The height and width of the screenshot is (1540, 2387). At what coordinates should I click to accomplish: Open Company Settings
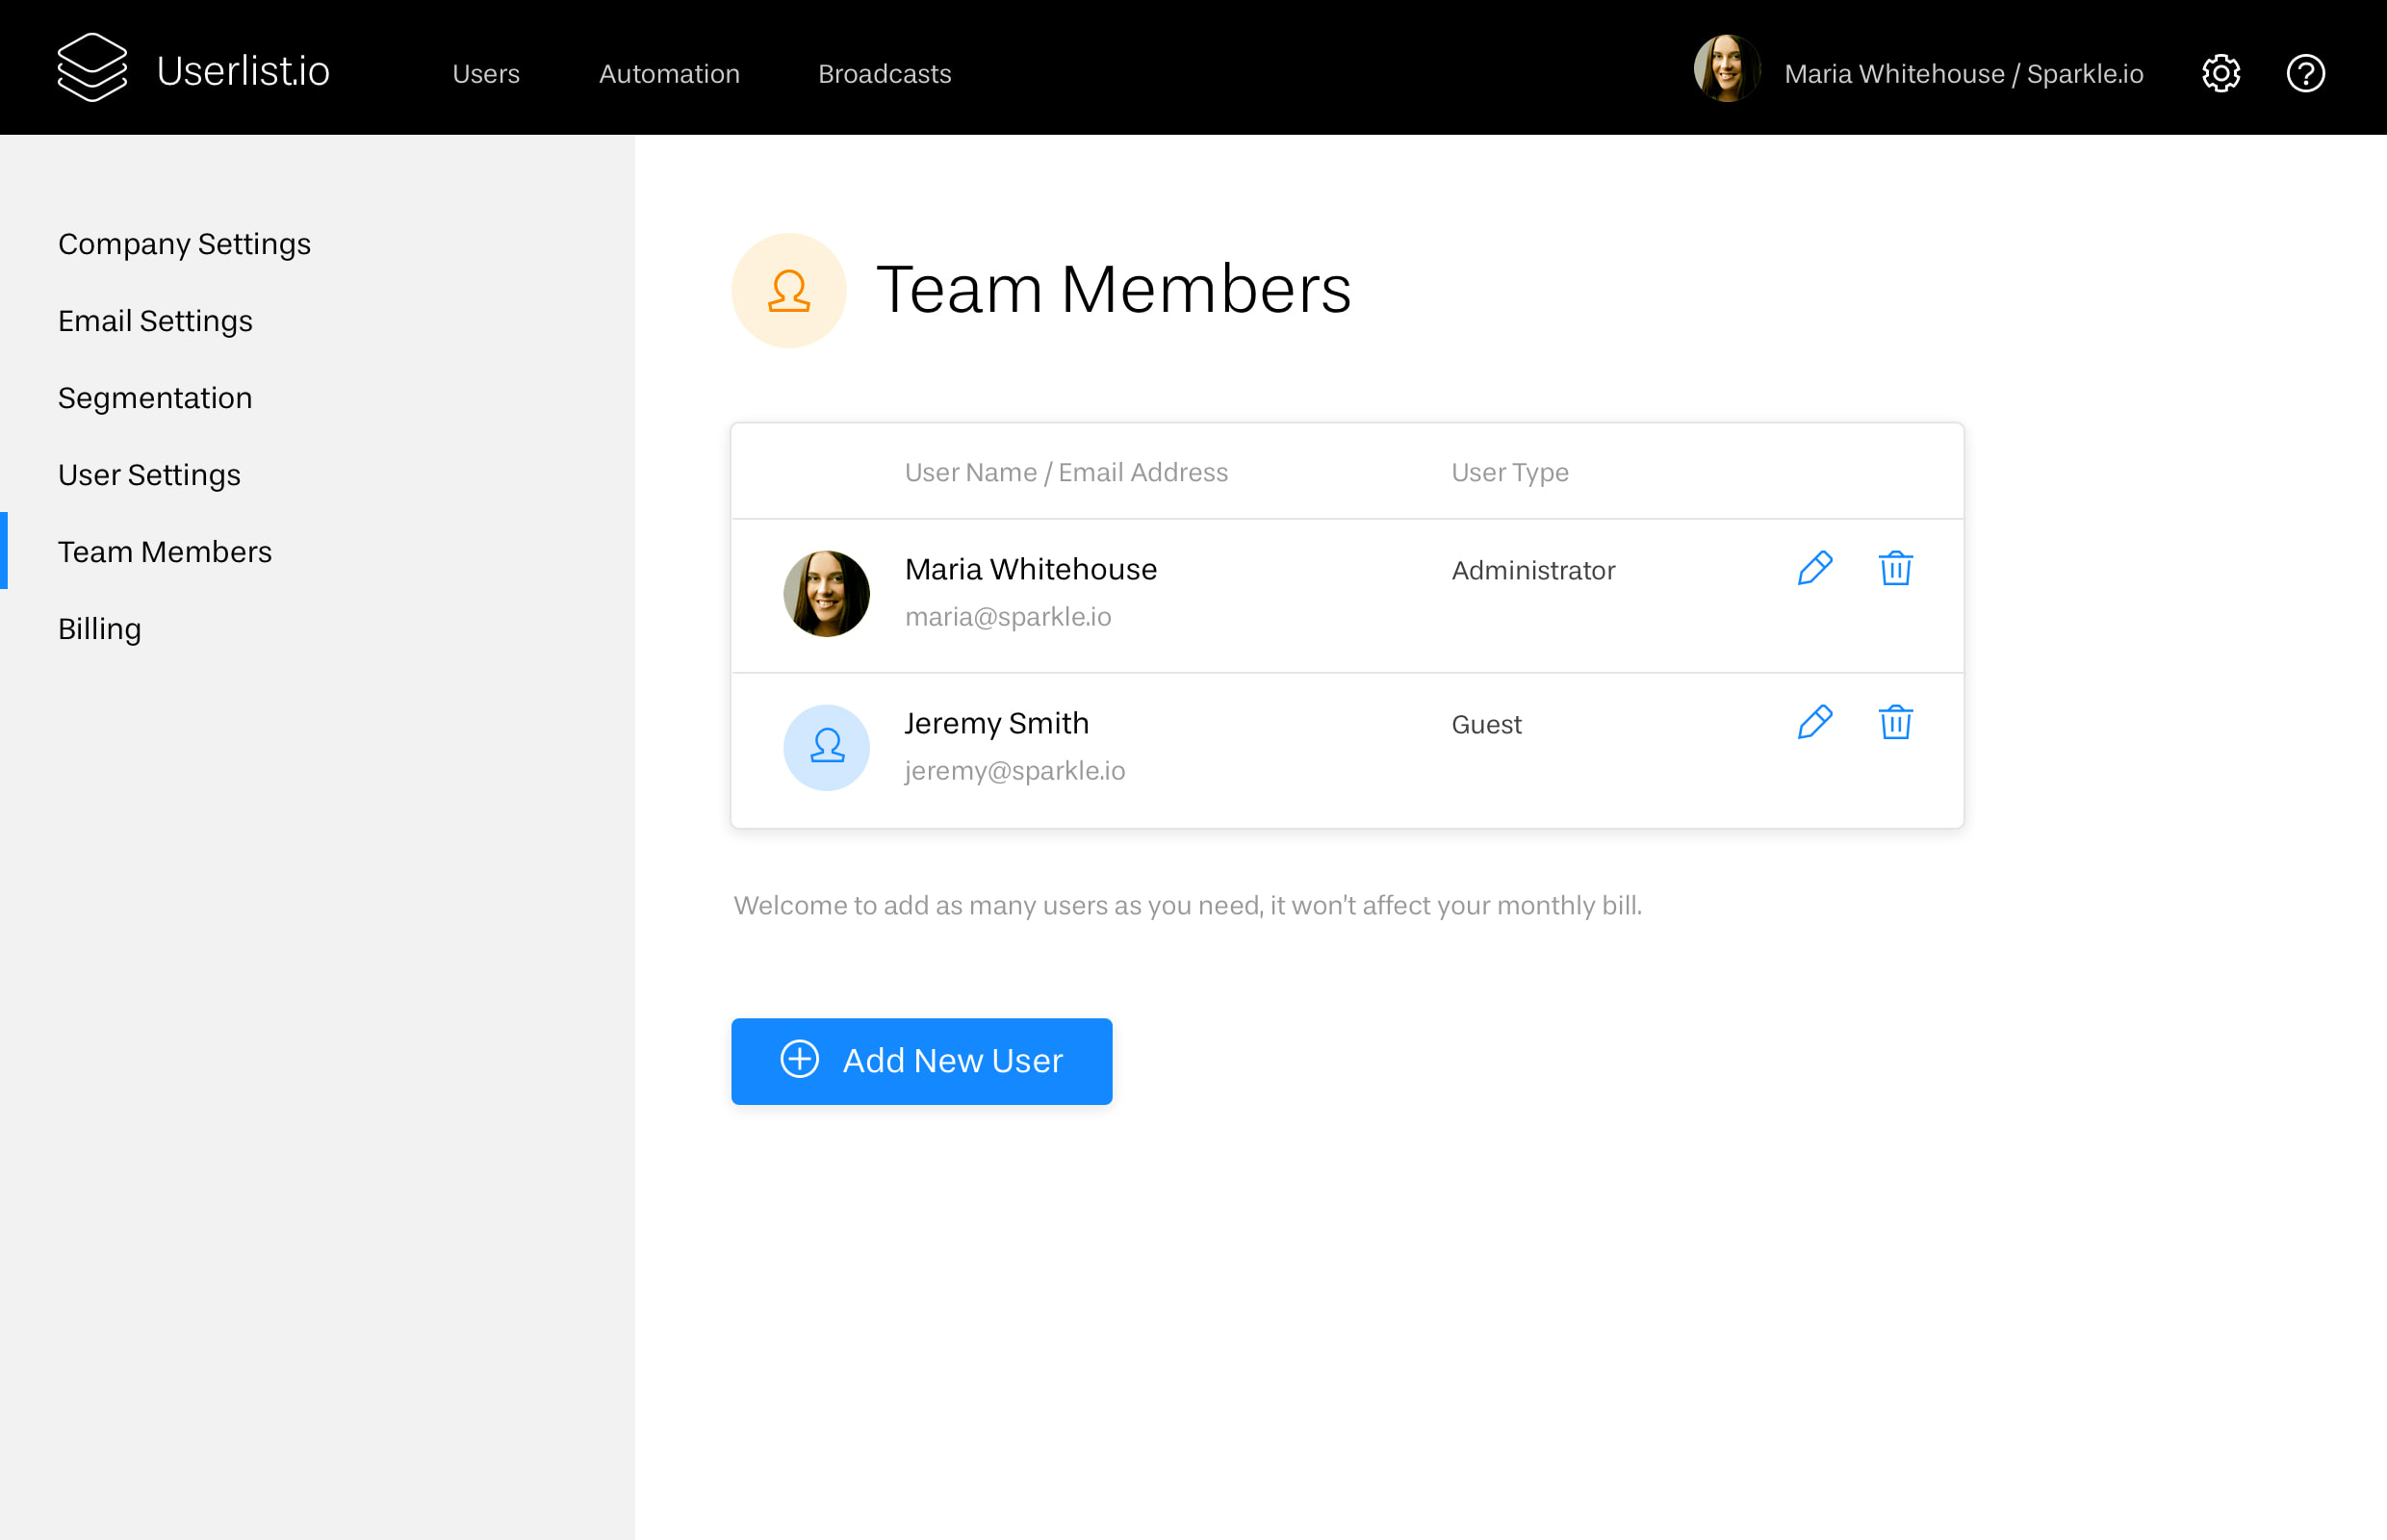click(184, 243)
